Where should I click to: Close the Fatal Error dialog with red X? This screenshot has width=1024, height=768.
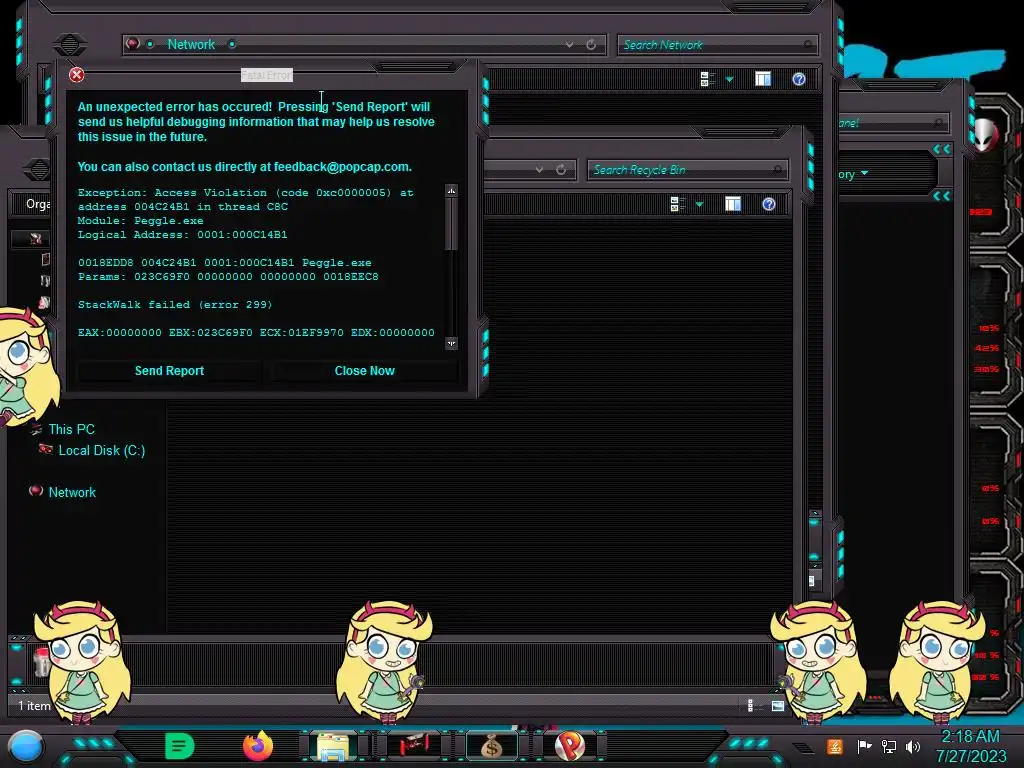(76, 74)
